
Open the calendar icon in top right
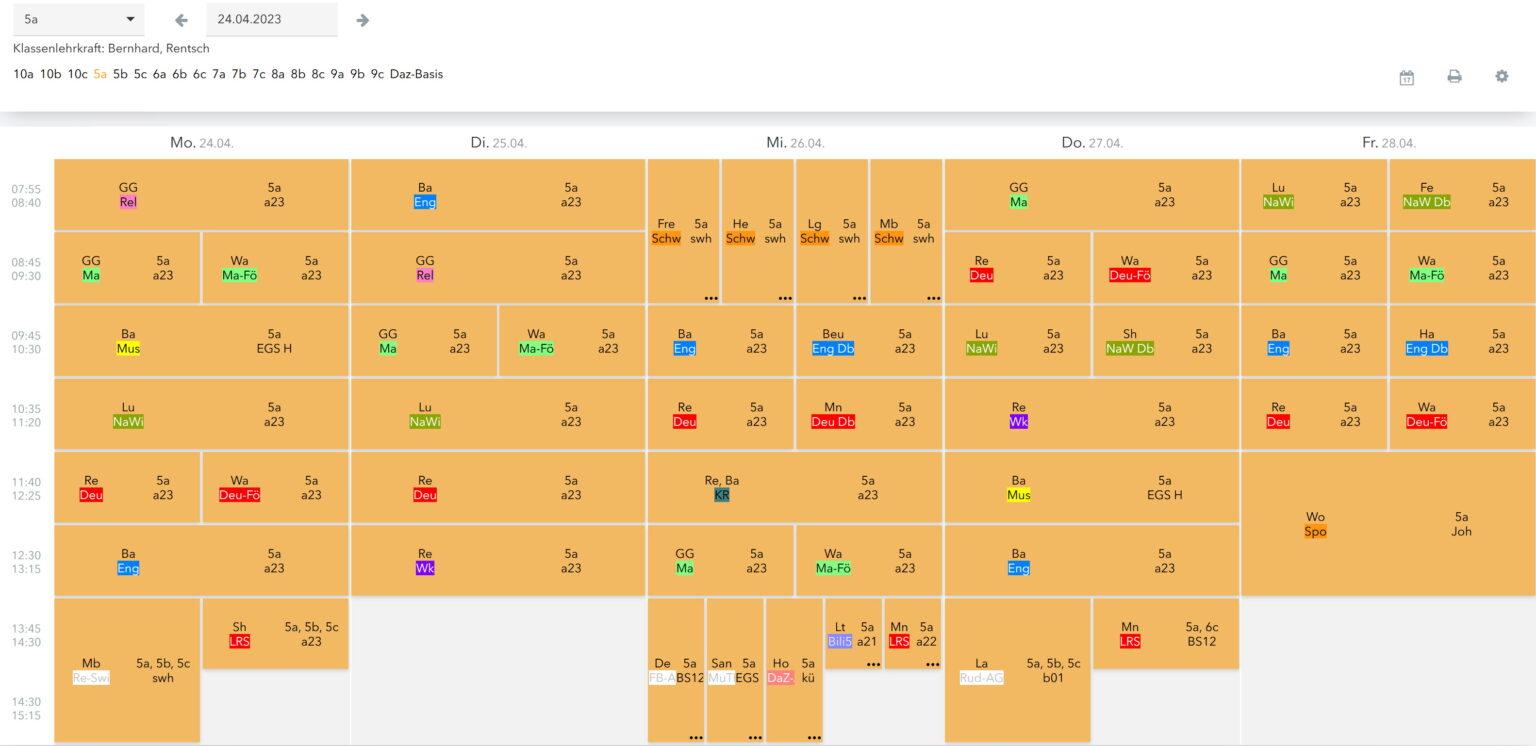[1407, 77]
